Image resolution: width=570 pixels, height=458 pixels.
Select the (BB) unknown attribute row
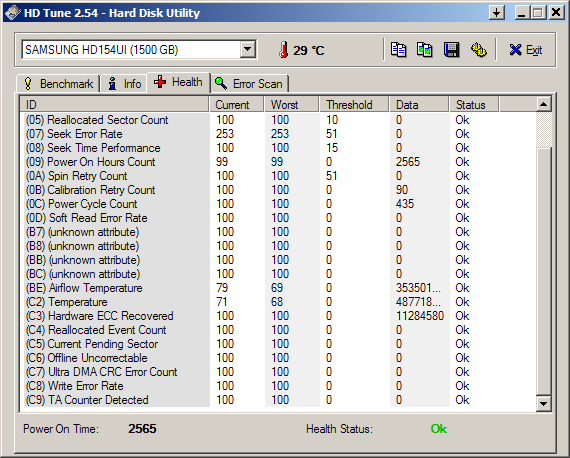point(278,260)
